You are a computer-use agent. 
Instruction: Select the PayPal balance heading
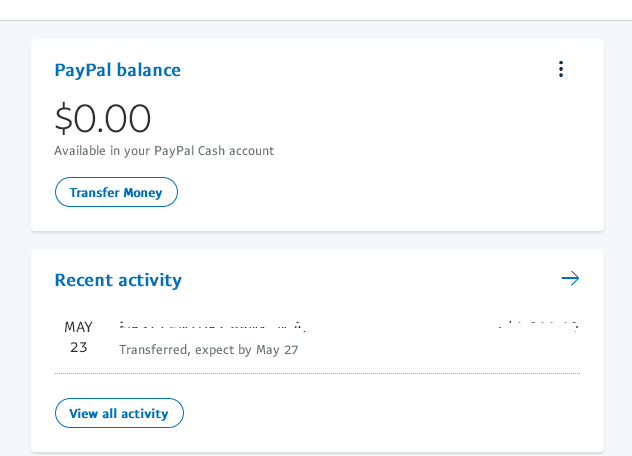pyautogui.click(x=117, y=70)
